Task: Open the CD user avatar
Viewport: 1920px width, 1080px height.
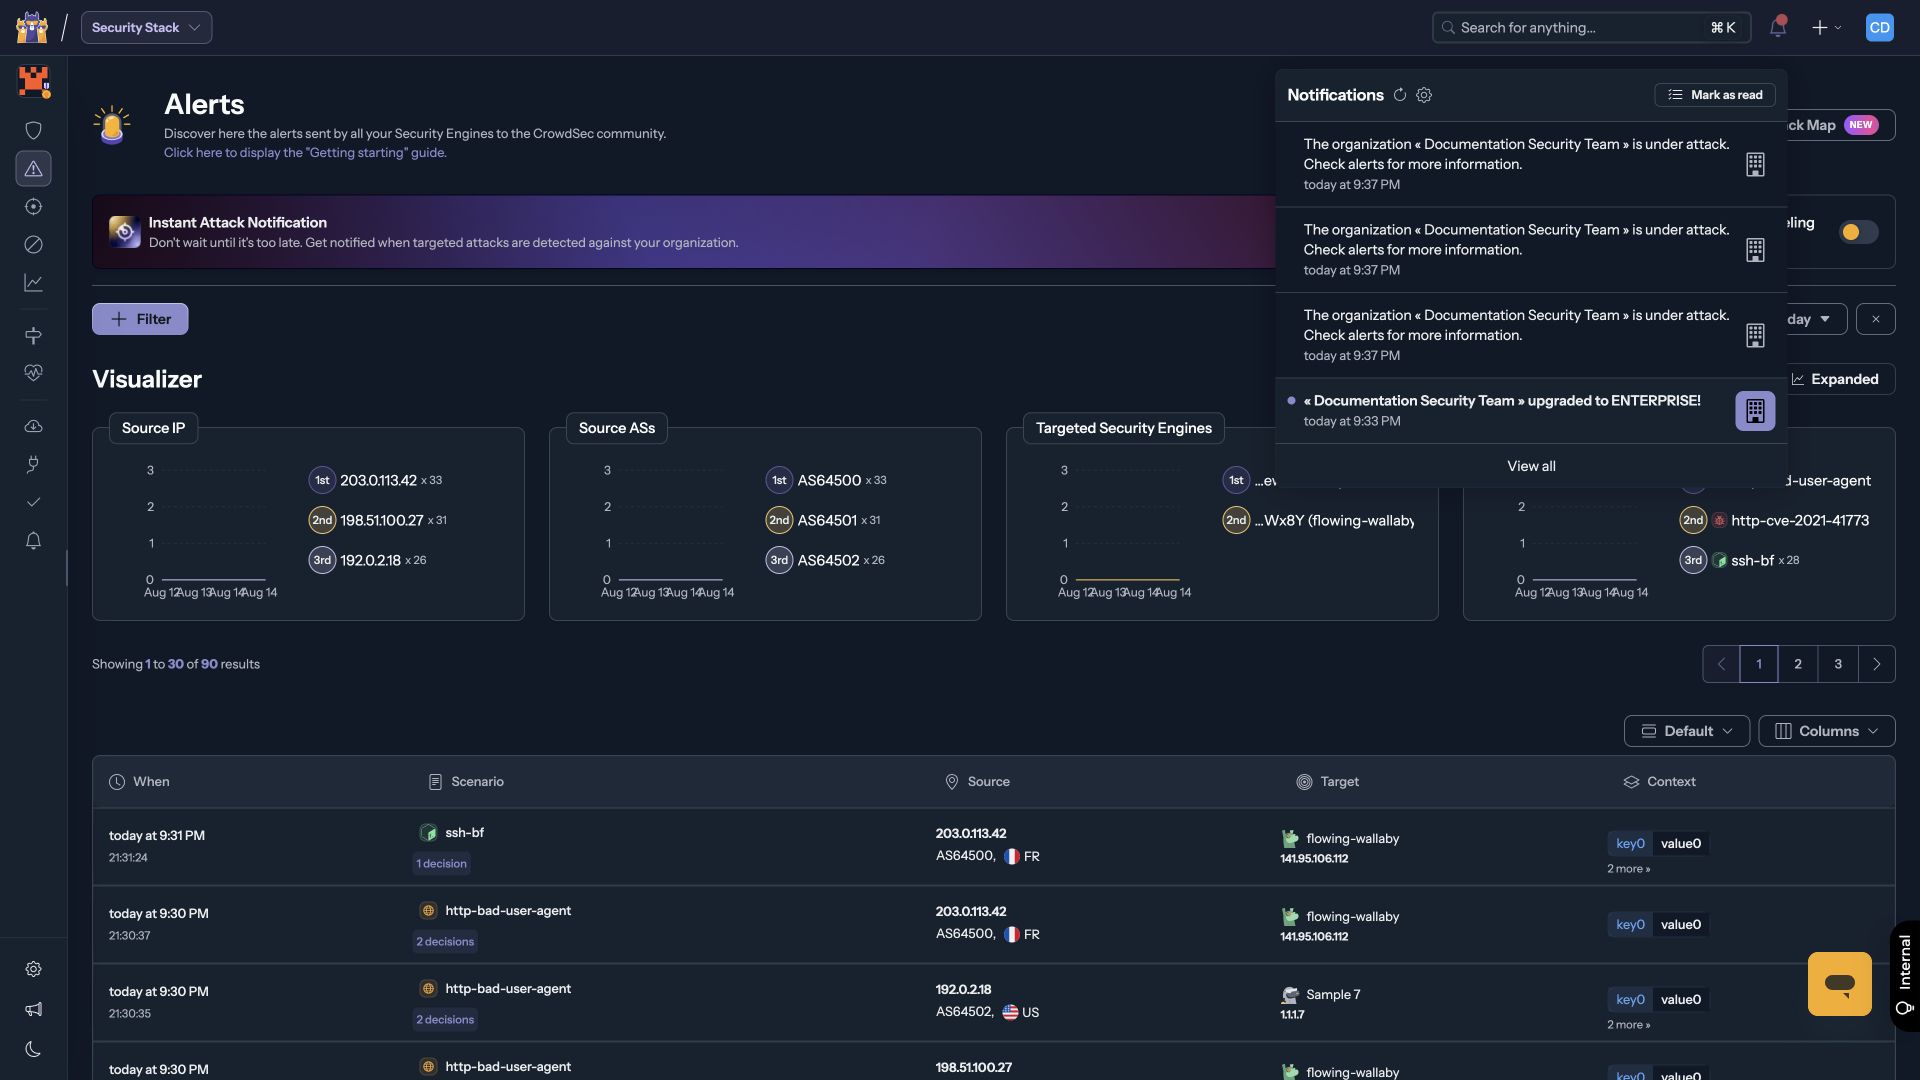Action: pos(1880,27)
